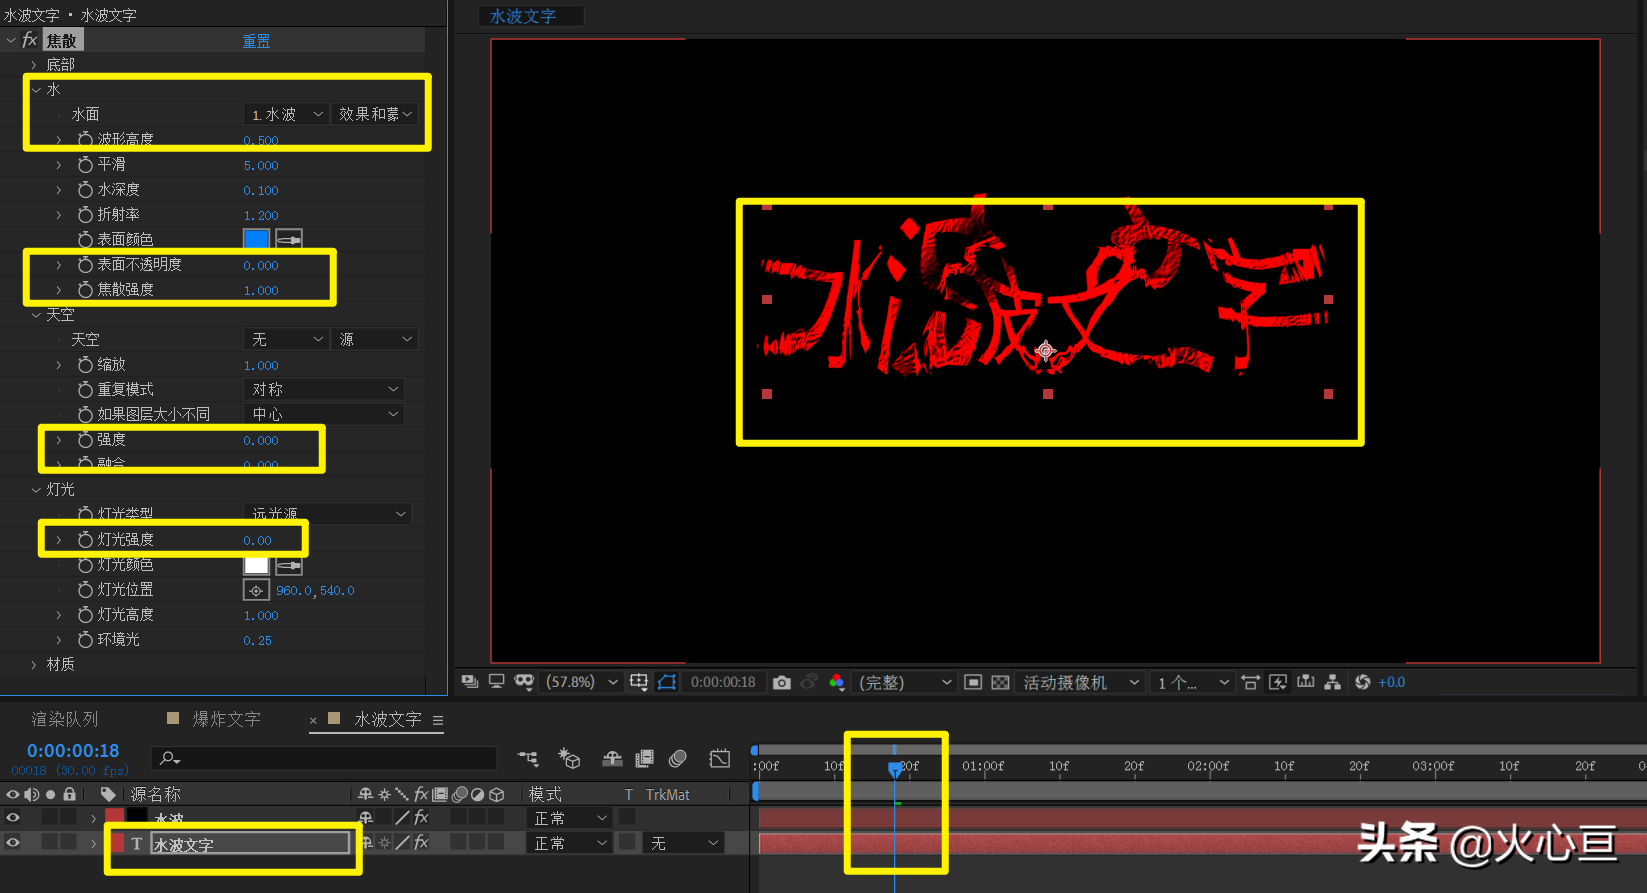Click the Draft 3D icon in the timeline

click(x=569, y=759)
